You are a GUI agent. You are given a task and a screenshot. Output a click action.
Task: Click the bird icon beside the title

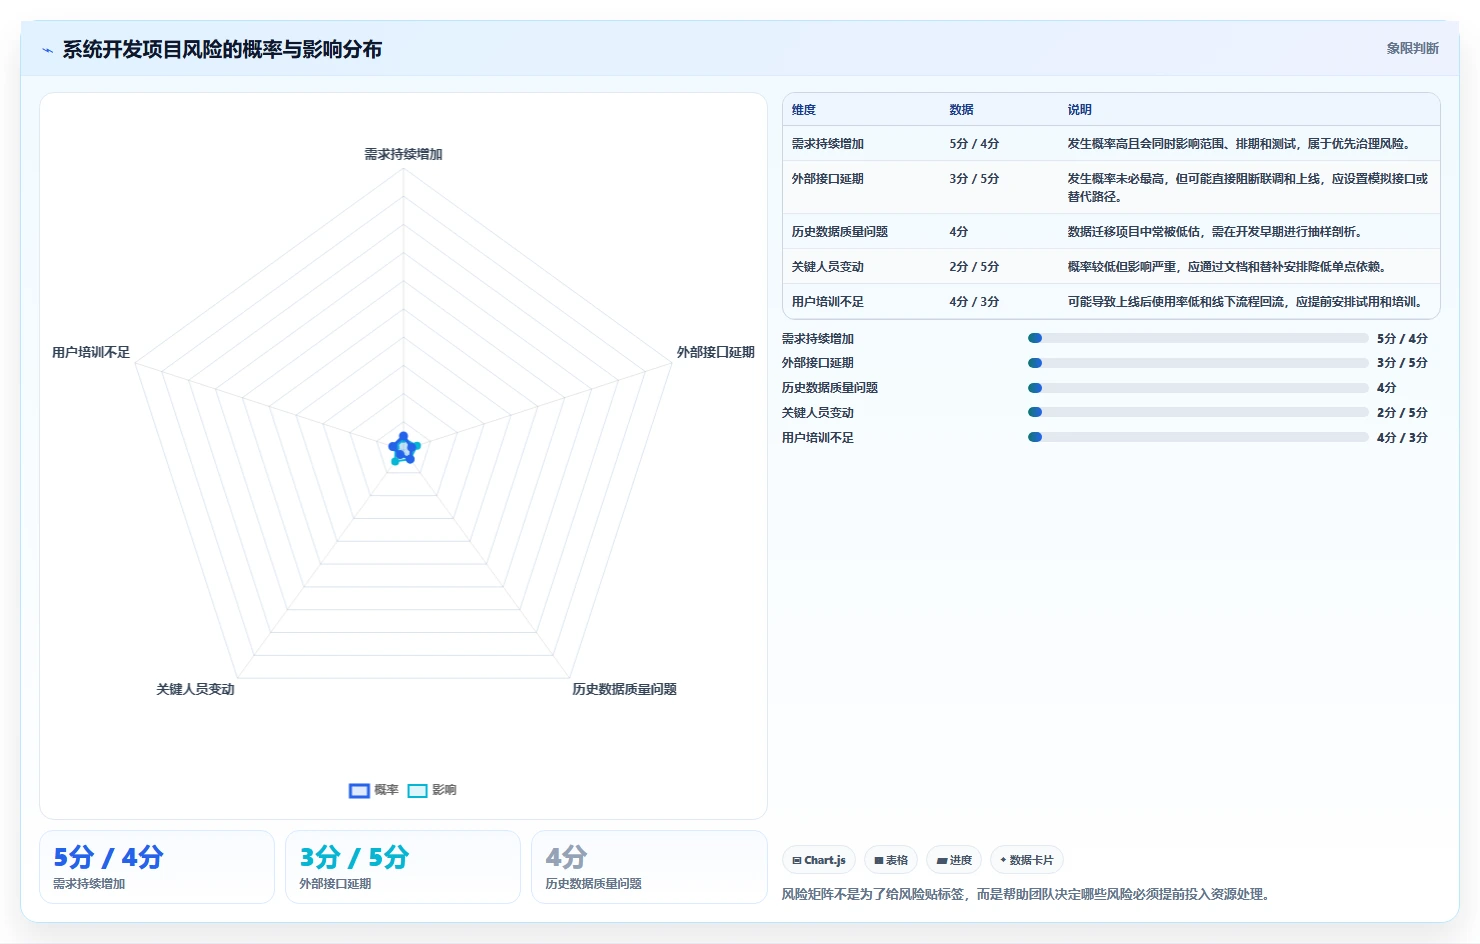click(x=47, y=50)
